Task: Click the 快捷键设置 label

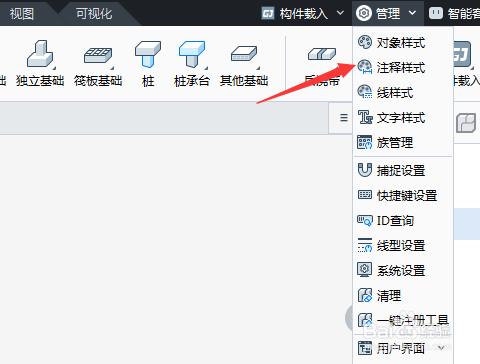Action: (407, 195)
